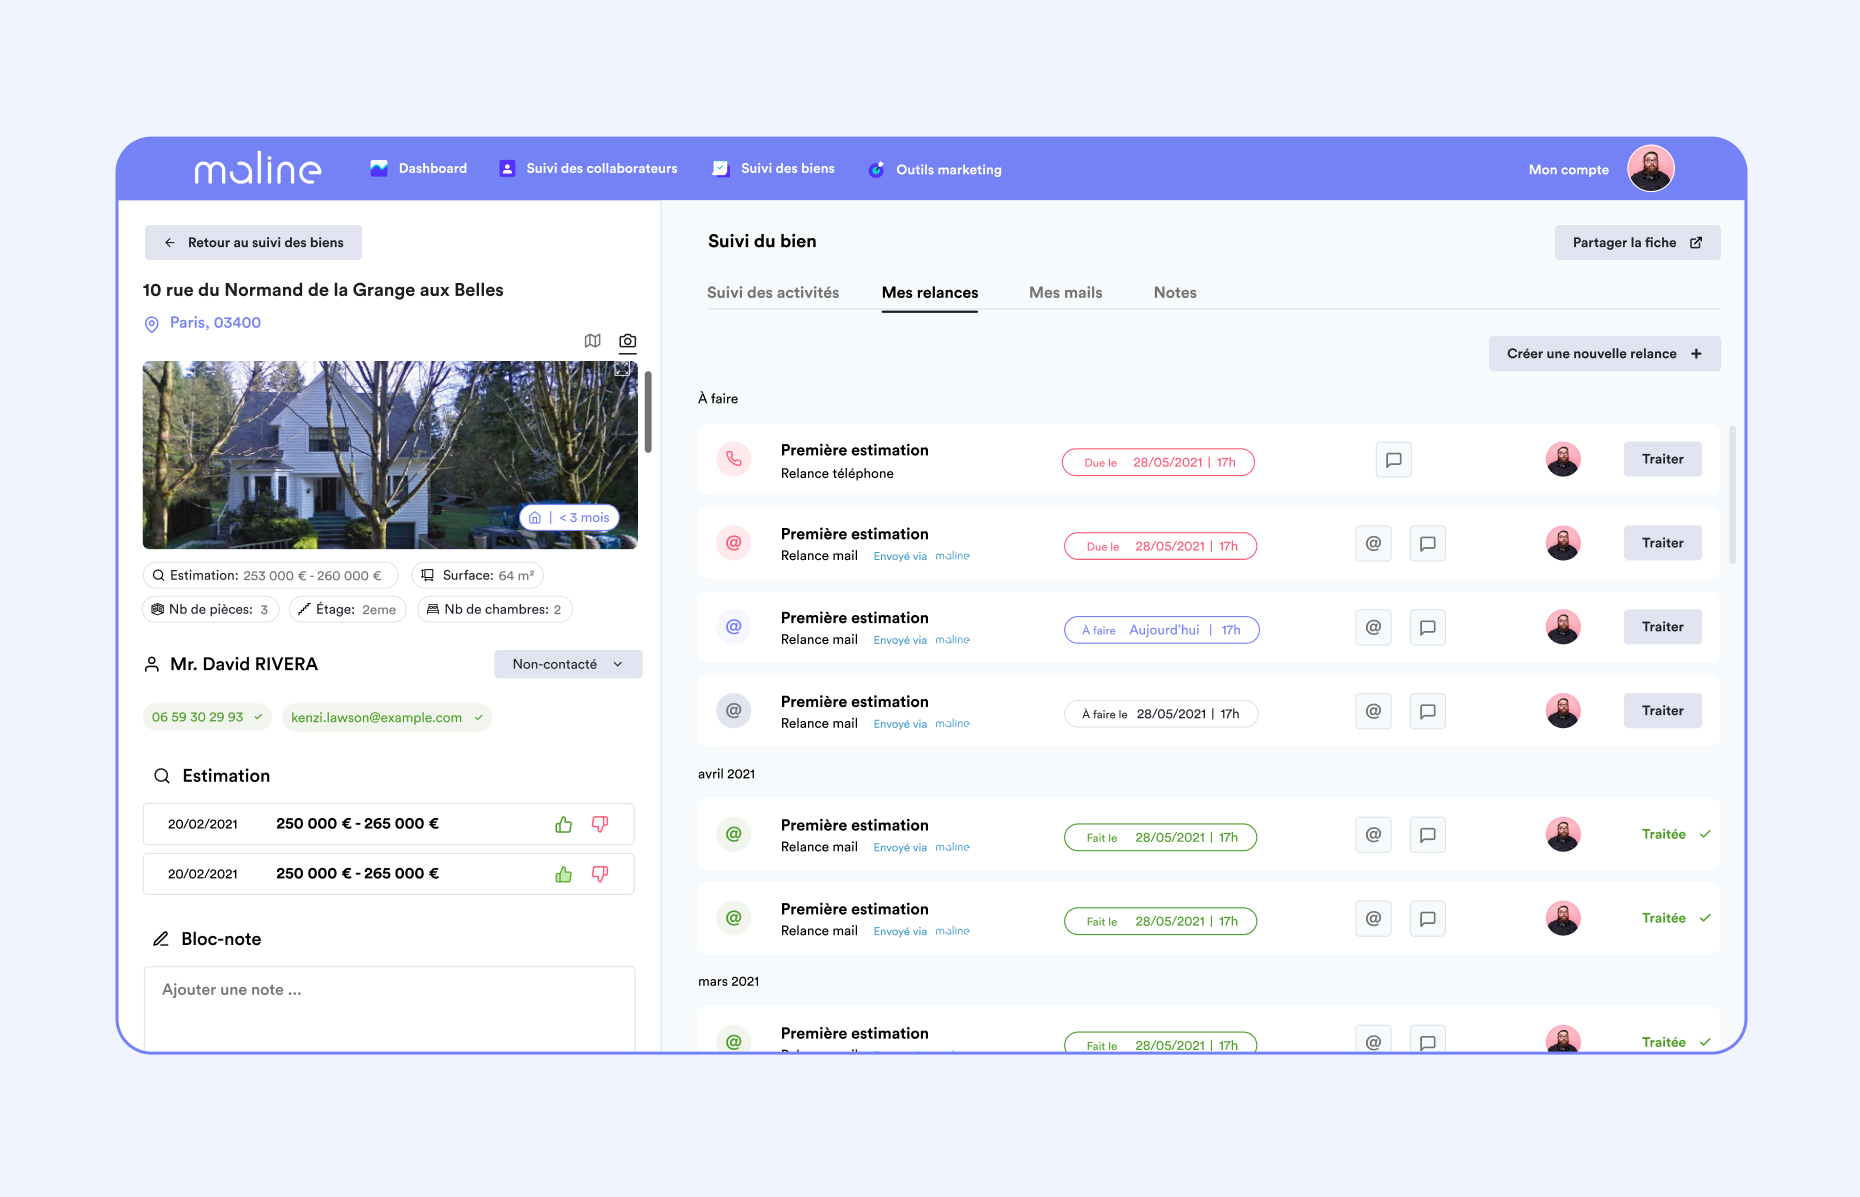Open Suivi des collaborateurs in the navigation
The width and height of the screenshot is (1860, 1197).
click(x=588, y=169)
